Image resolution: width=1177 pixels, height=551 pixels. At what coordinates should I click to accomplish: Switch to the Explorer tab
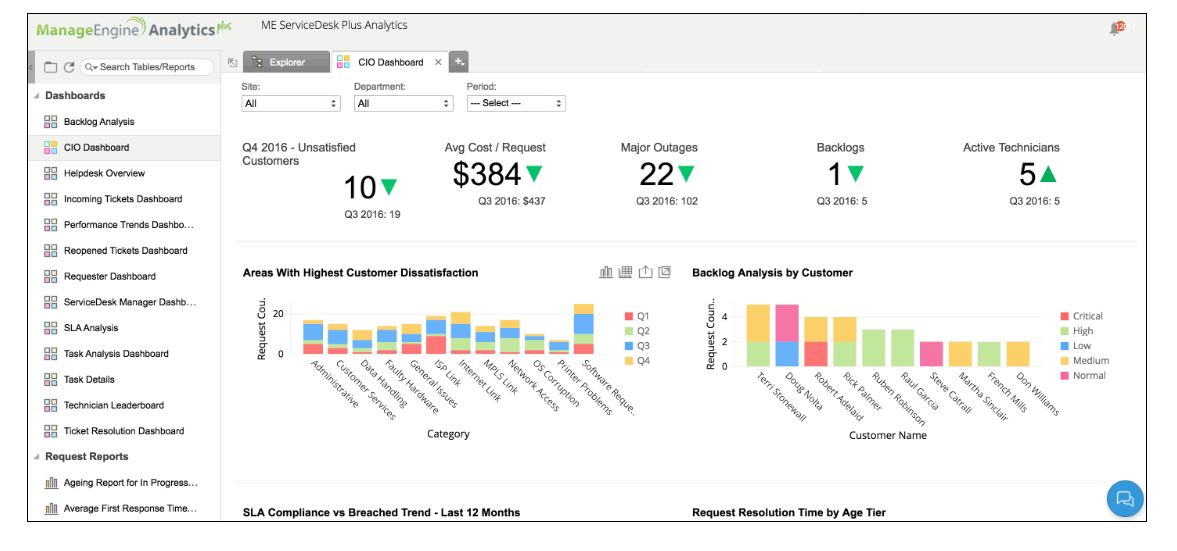click(286, 62)
